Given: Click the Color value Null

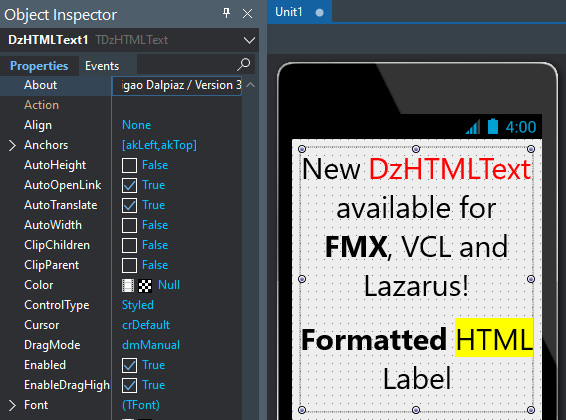Looking at the screenshot, I should (169, 285).
